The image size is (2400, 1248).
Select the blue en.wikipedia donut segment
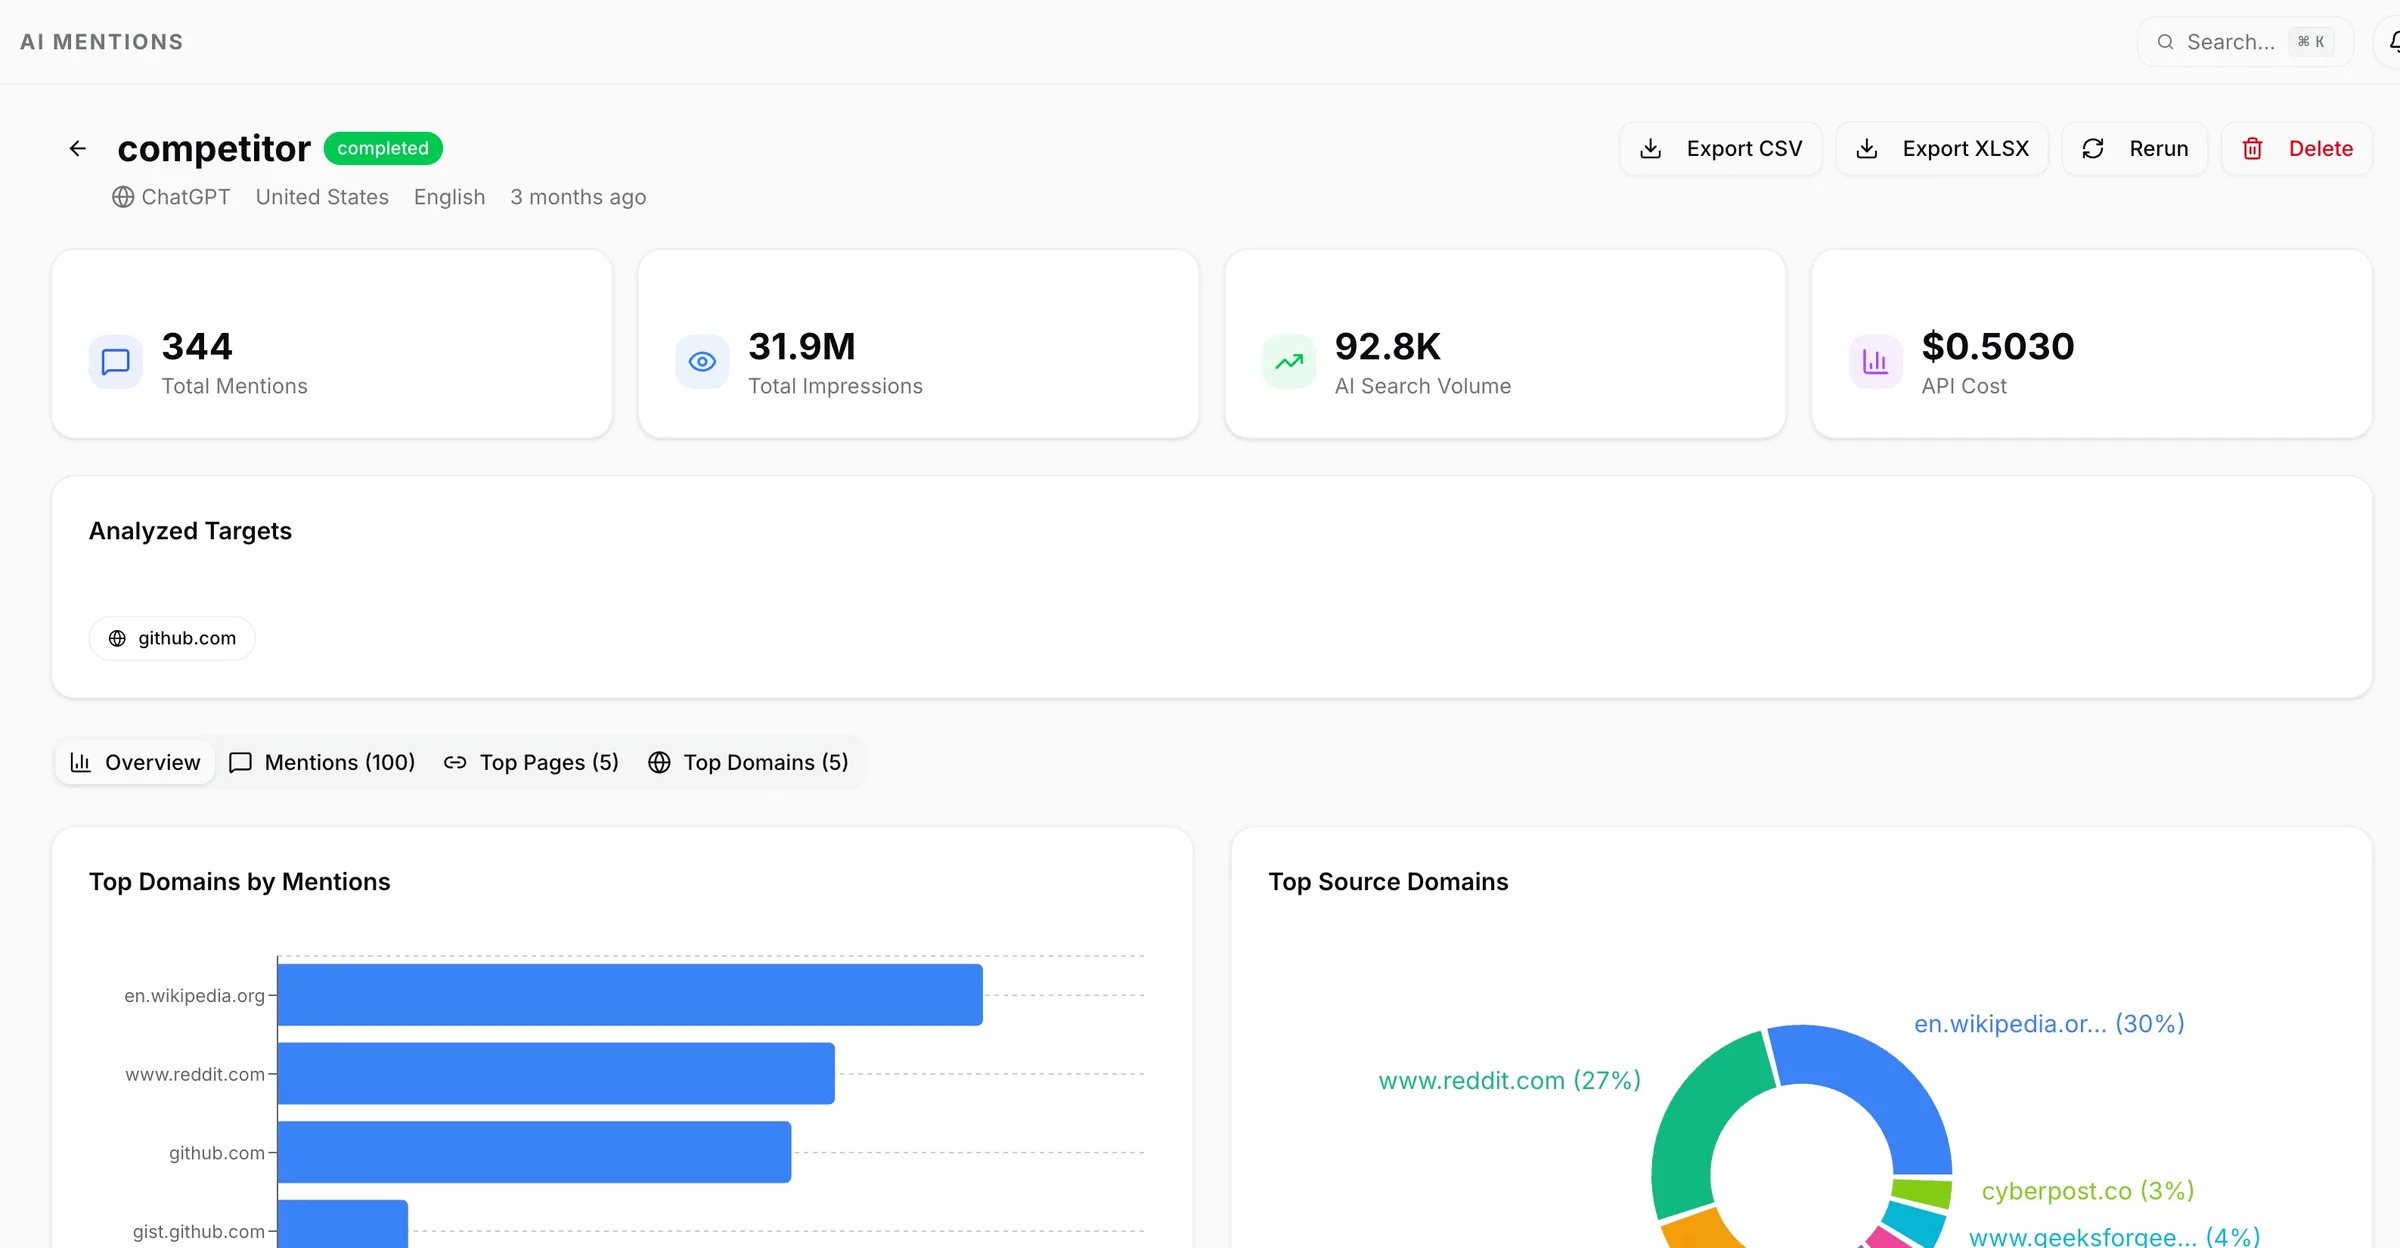point(1880,1085)
